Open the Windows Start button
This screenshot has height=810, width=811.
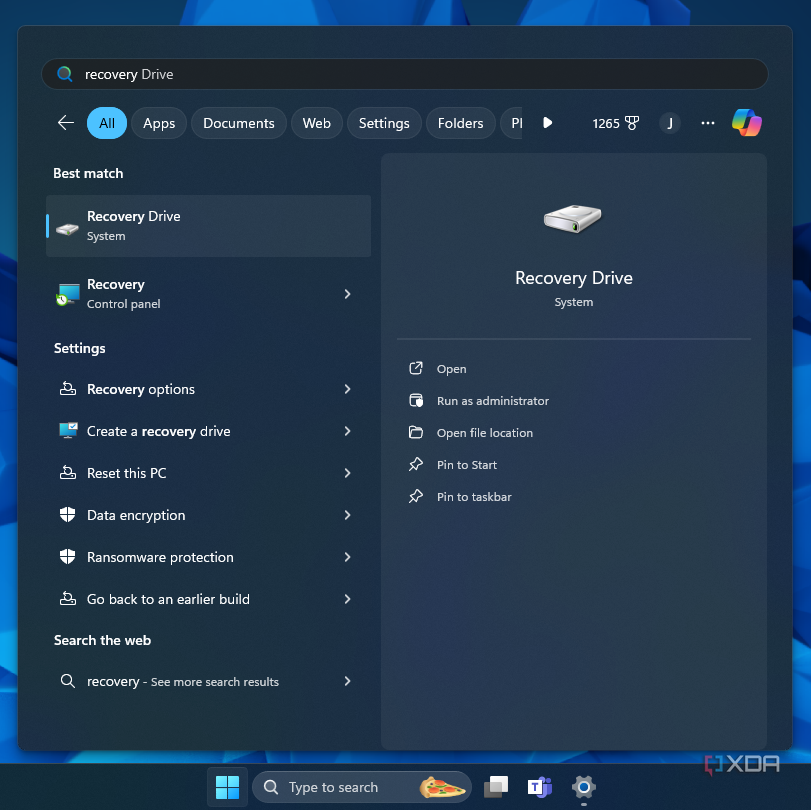coord(227,787)
